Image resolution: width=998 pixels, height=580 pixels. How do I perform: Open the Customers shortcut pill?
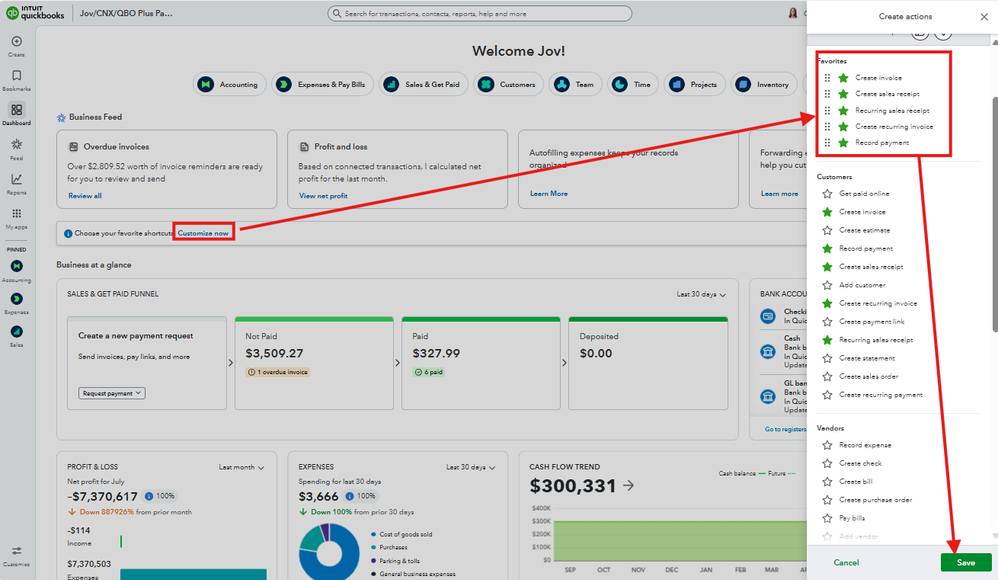508,84
